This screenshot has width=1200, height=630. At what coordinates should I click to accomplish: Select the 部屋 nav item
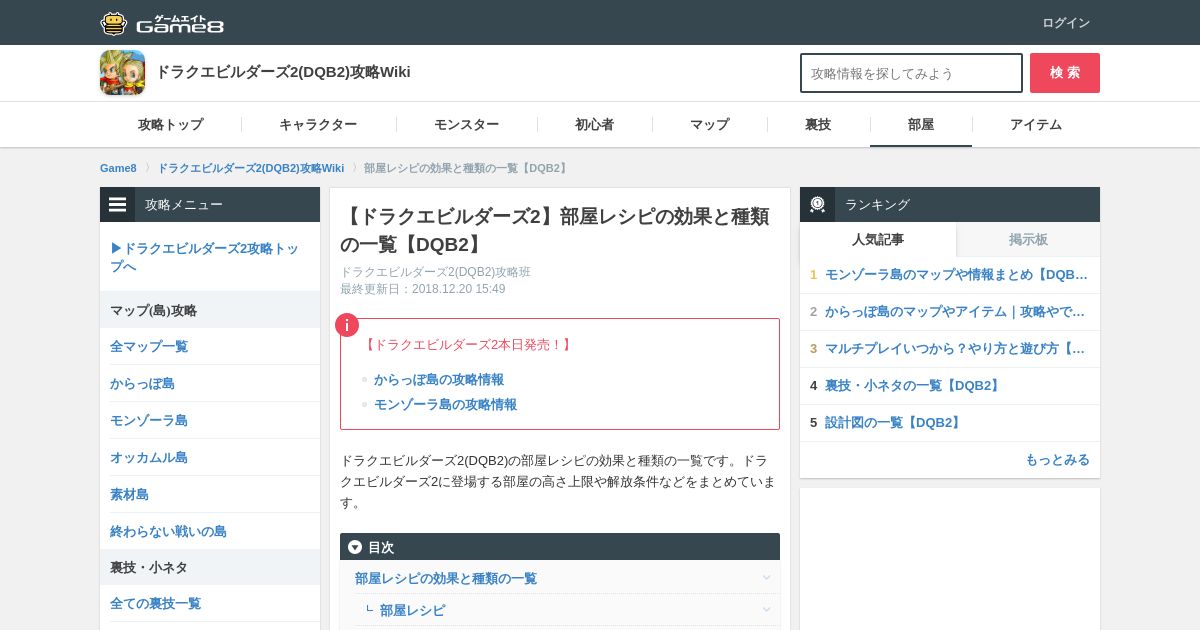(x=921, y=125)
